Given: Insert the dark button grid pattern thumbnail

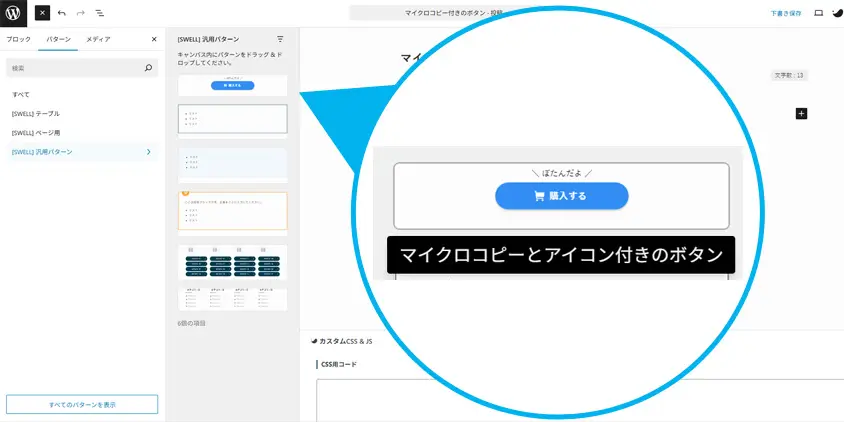Looking at the screenshot, I should (x=233, y=263).
